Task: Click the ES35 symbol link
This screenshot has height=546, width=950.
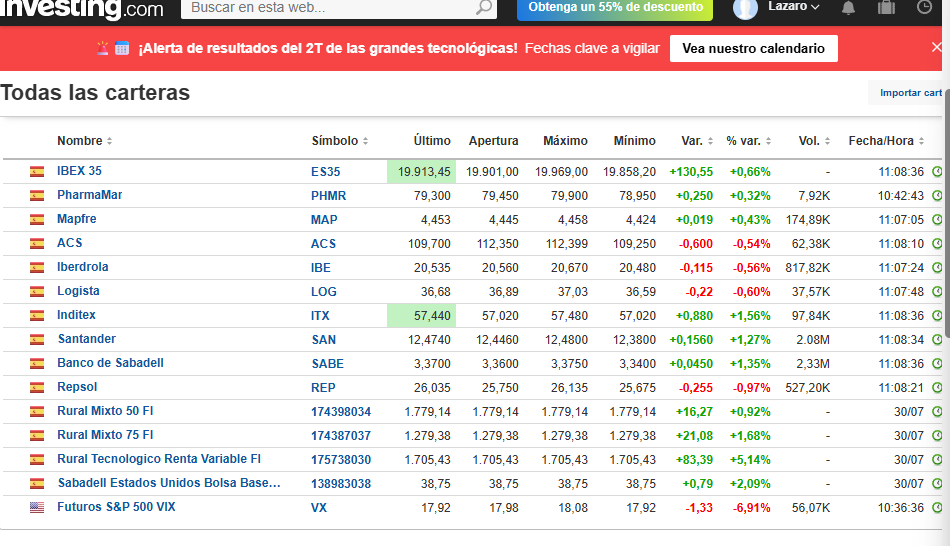Action: (x=326, y=171)
